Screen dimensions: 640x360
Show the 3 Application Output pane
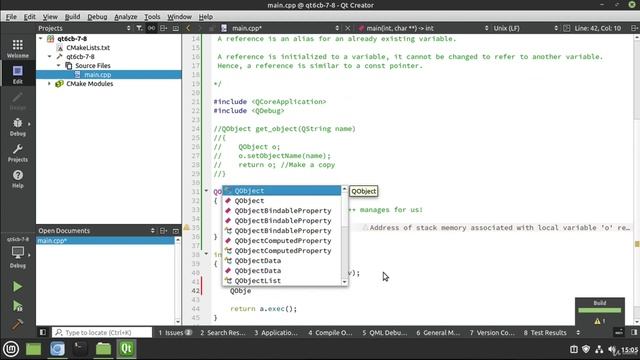pos(276,332)
